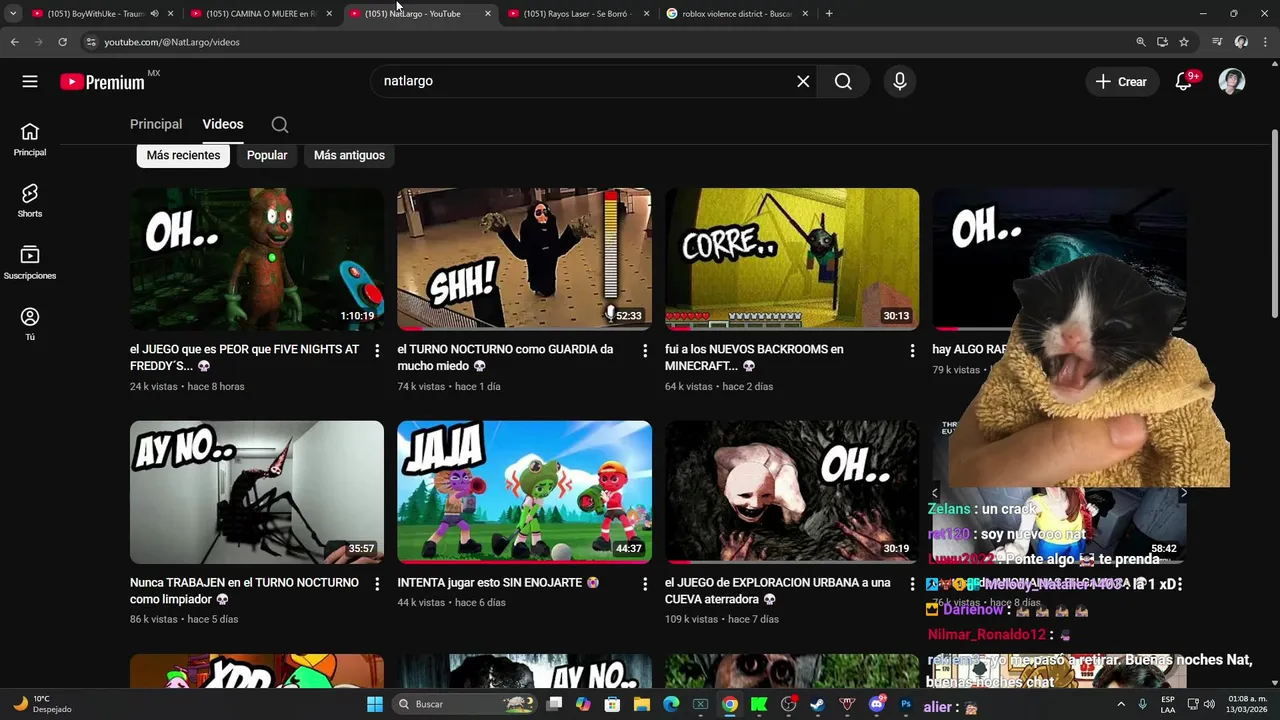Image resolution: width=1280 pixels, height=720 pixels.
Task: Open Discord from the taskbar
Action: 877,704
